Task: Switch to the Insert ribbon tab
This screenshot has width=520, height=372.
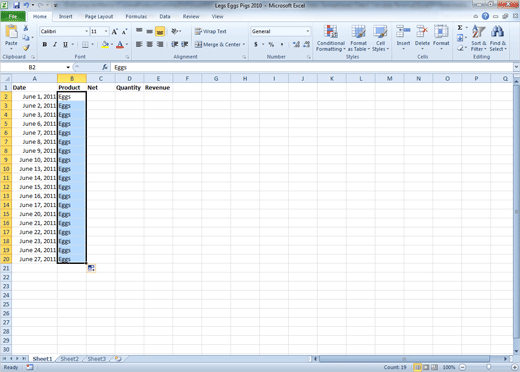Action: (x=66, y=16)
